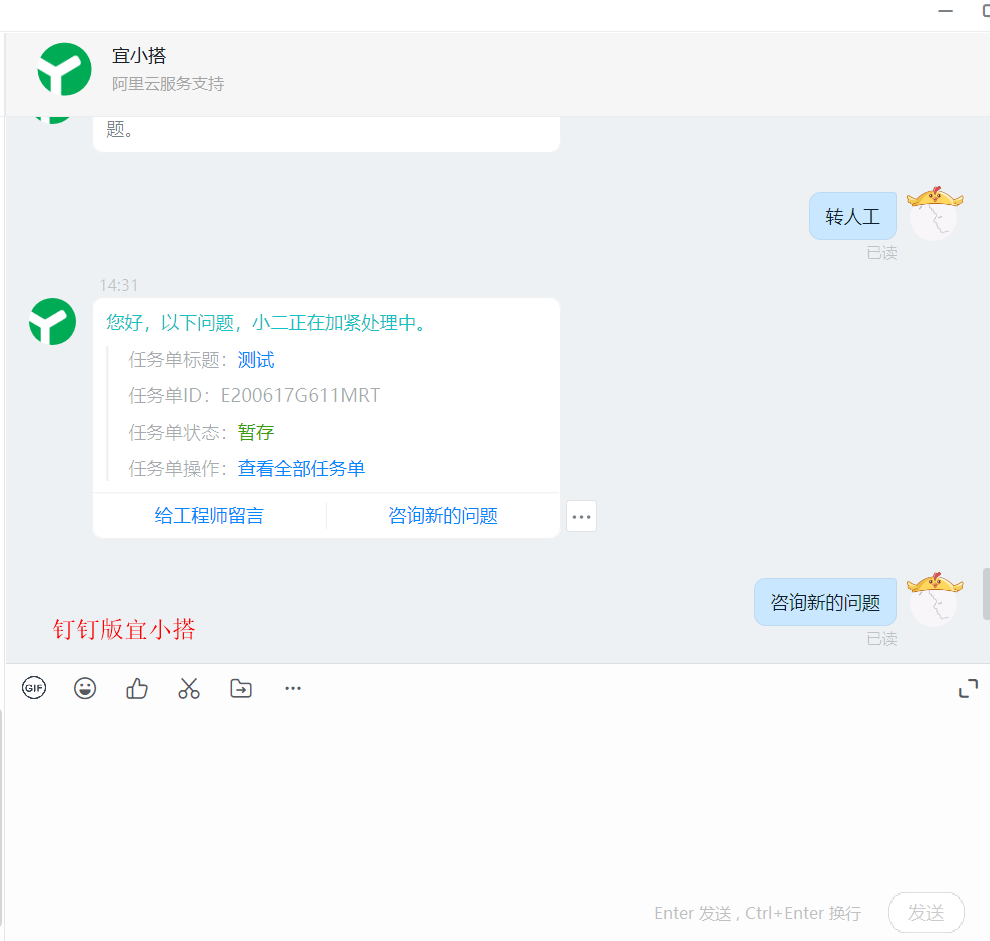The image size is (990, 941).
Task: Click your avatar next to 转人工 message
Action: 934,213
